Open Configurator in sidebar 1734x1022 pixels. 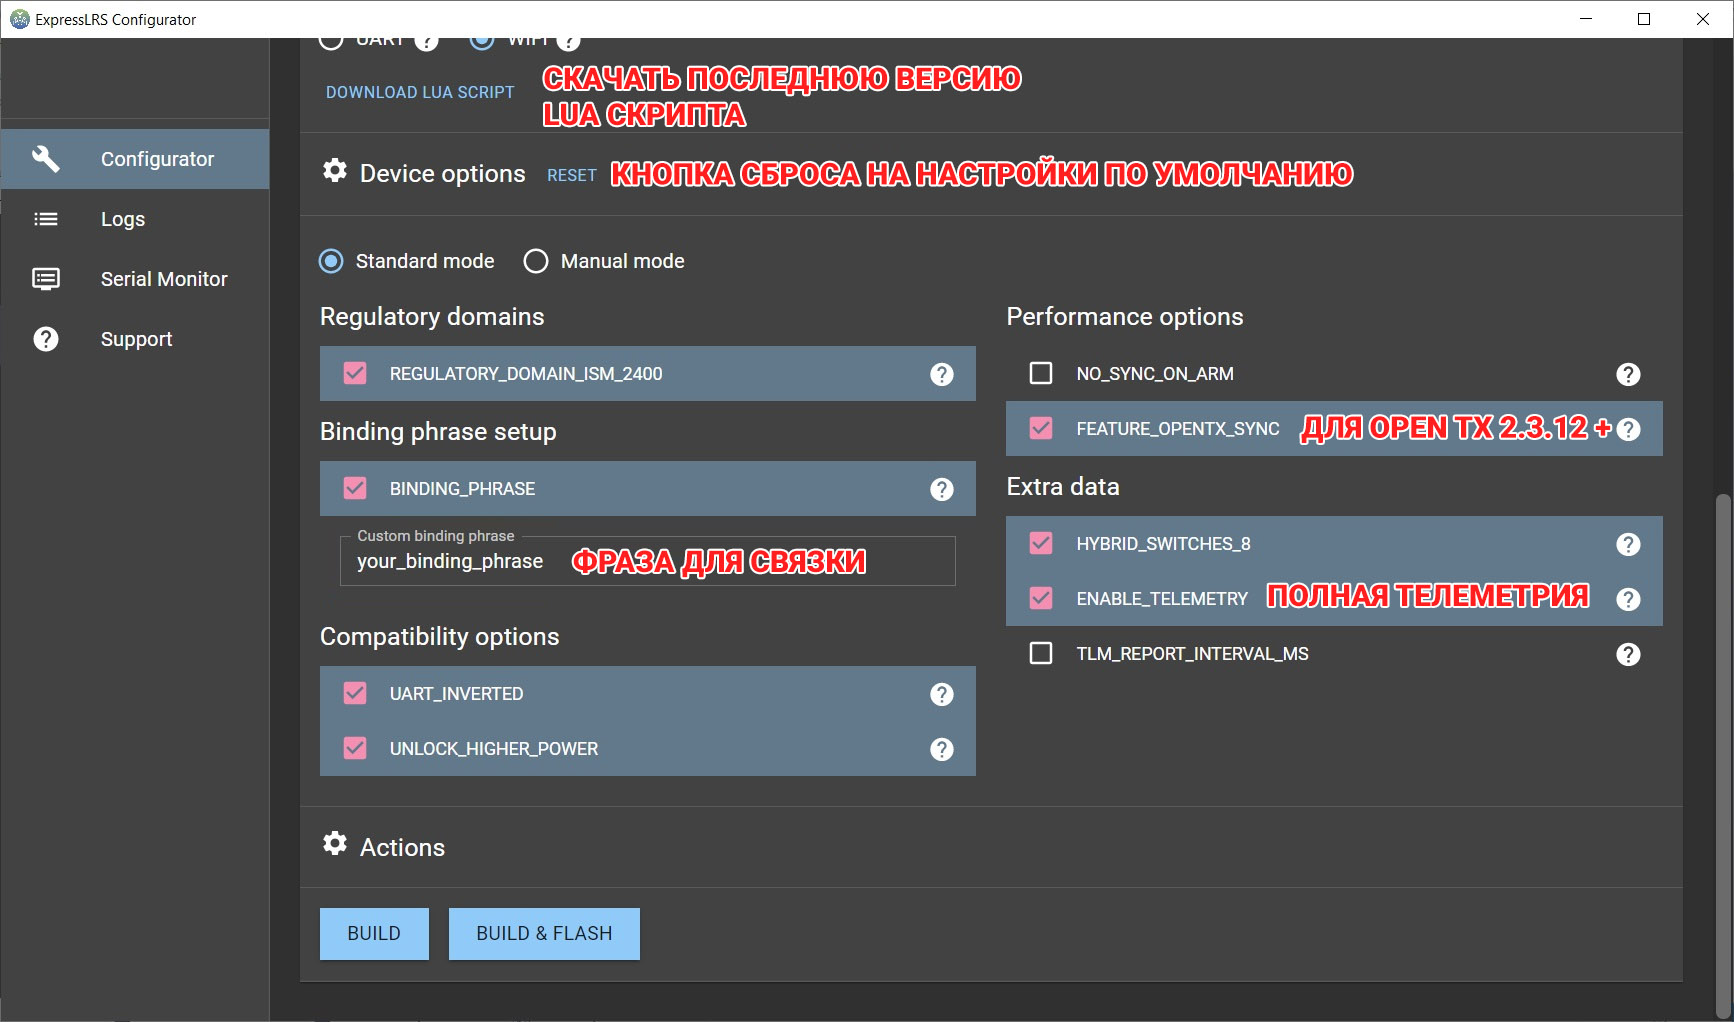(135, 159)
